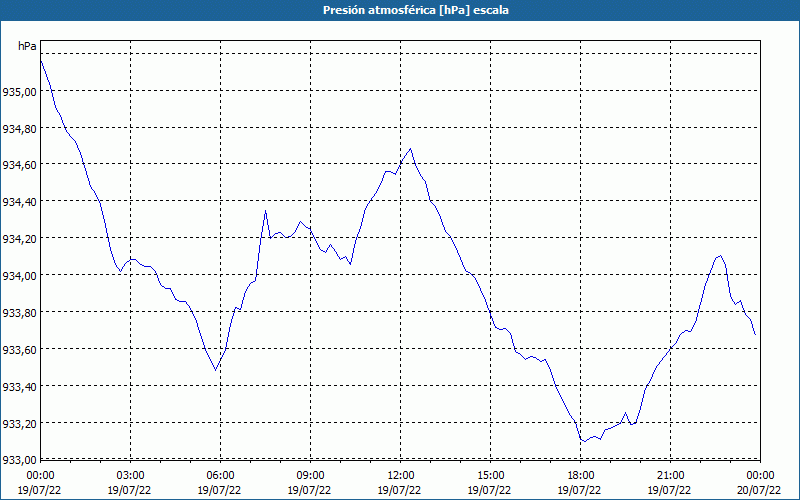Click the pressure curve peak after 12:00
The image size is (800, 500).
410,149
